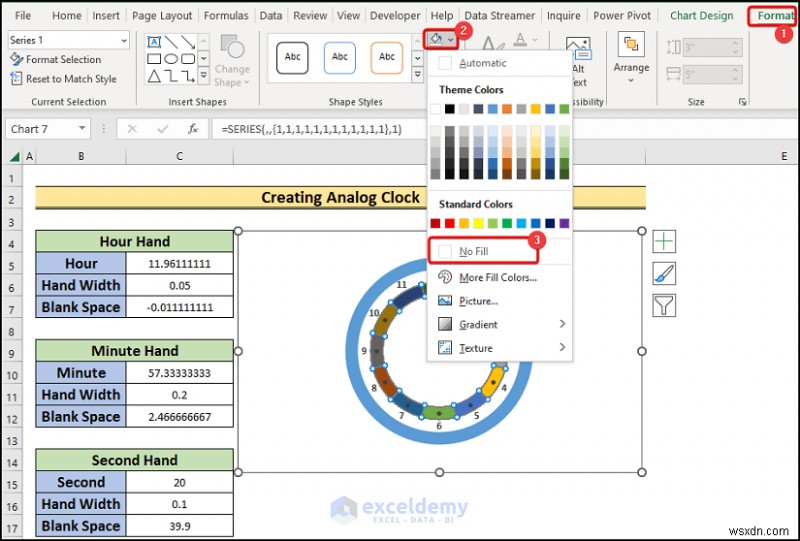Screen dimensions: 800x541
Task: Click into the formula bar SERIES formula
Action: click(312, 130)
